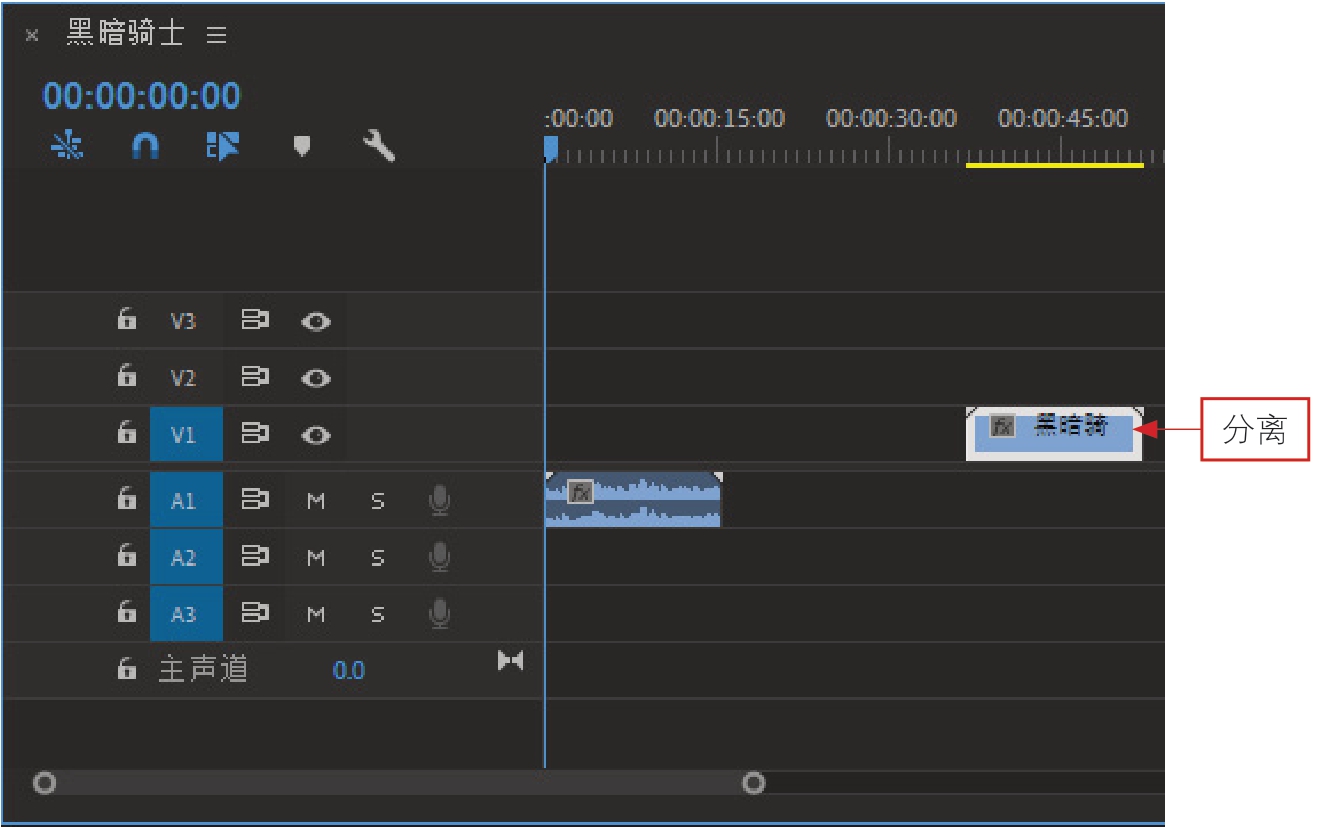Toggle sync lock on A3
Viewport: 1320px width, 827px height.
pyautogui.click(x=256, y=614)
